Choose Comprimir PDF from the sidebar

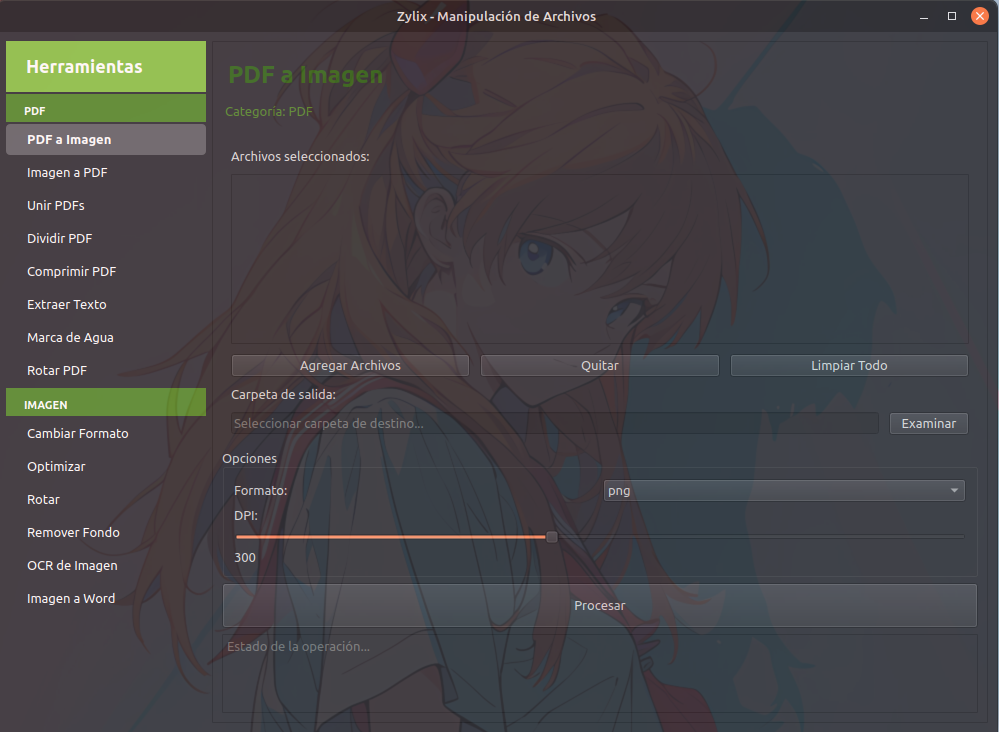tap(106, 272)
